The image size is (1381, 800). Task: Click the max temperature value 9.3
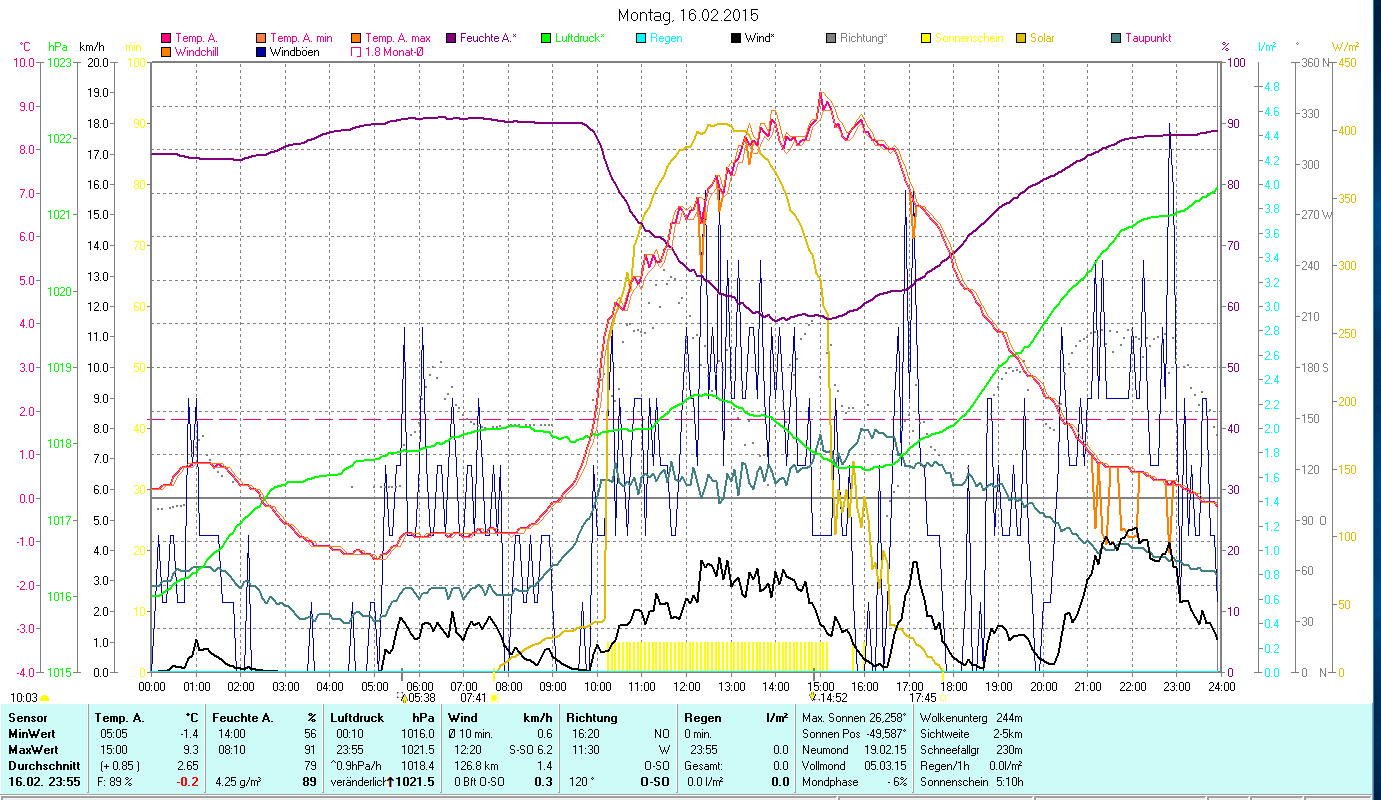(x=191, y=749)
